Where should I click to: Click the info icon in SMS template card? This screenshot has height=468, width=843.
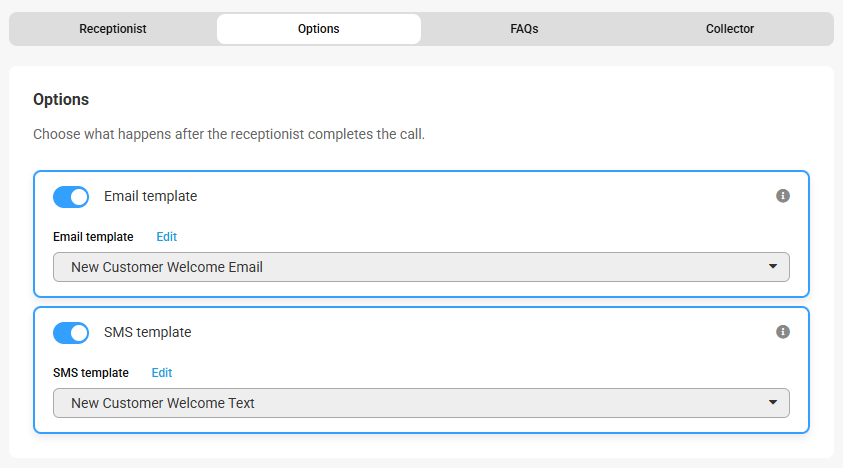783,332
